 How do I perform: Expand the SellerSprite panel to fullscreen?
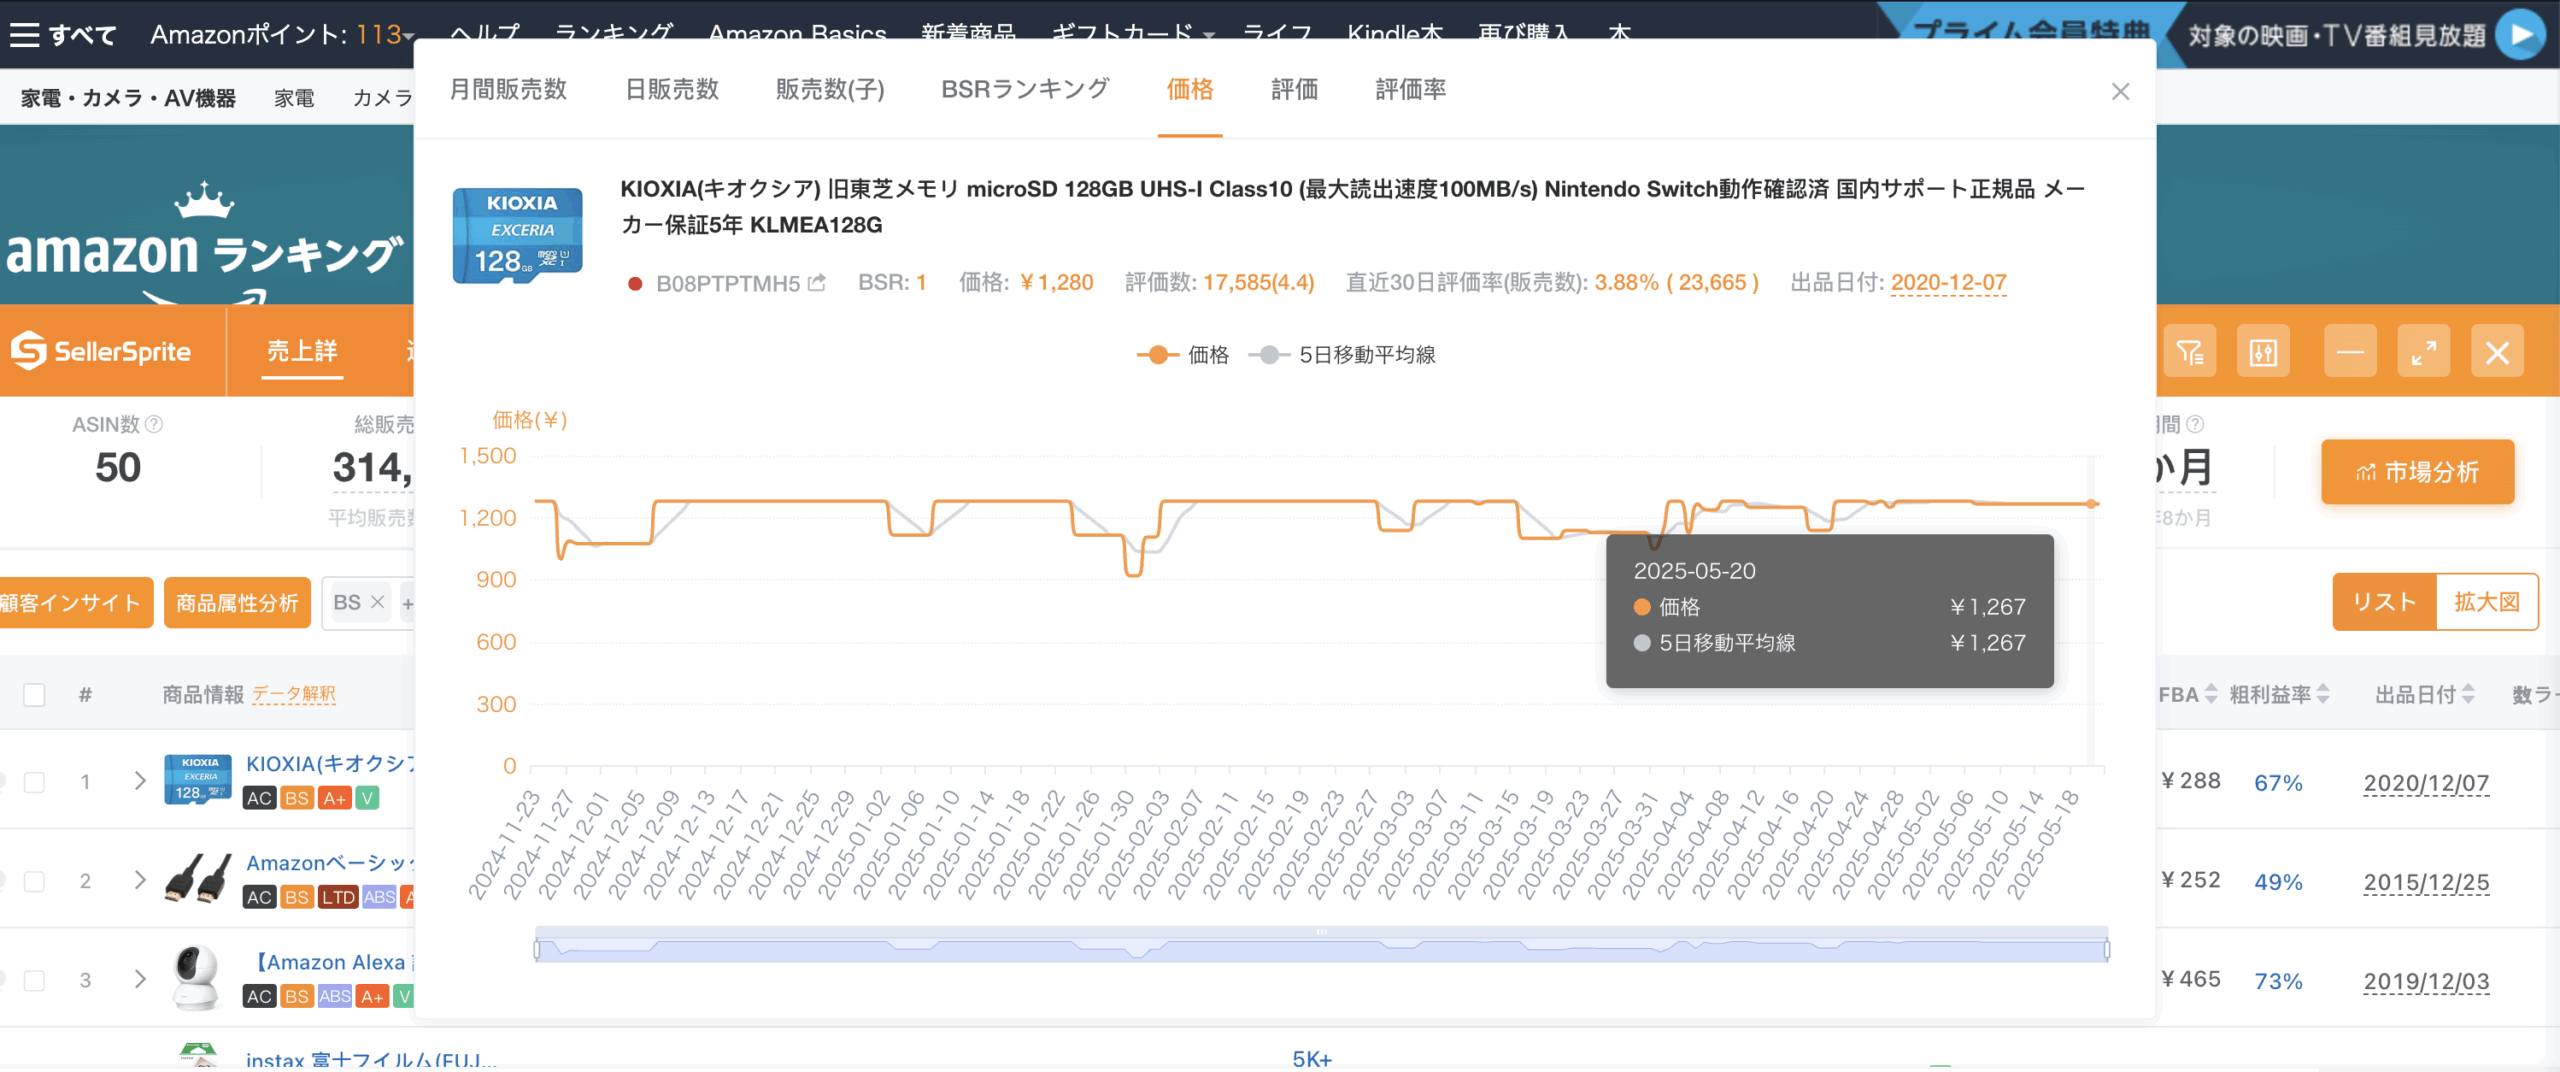(x=2424, y=351)
